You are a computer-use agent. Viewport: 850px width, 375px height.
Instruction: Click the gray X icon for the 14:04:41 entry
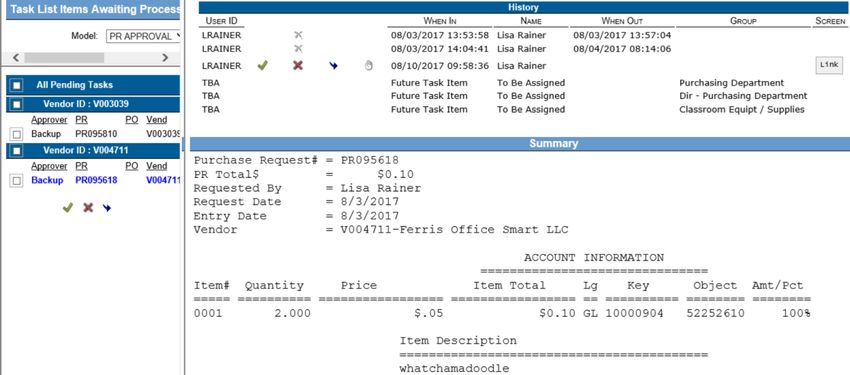(x=298, y=49)
